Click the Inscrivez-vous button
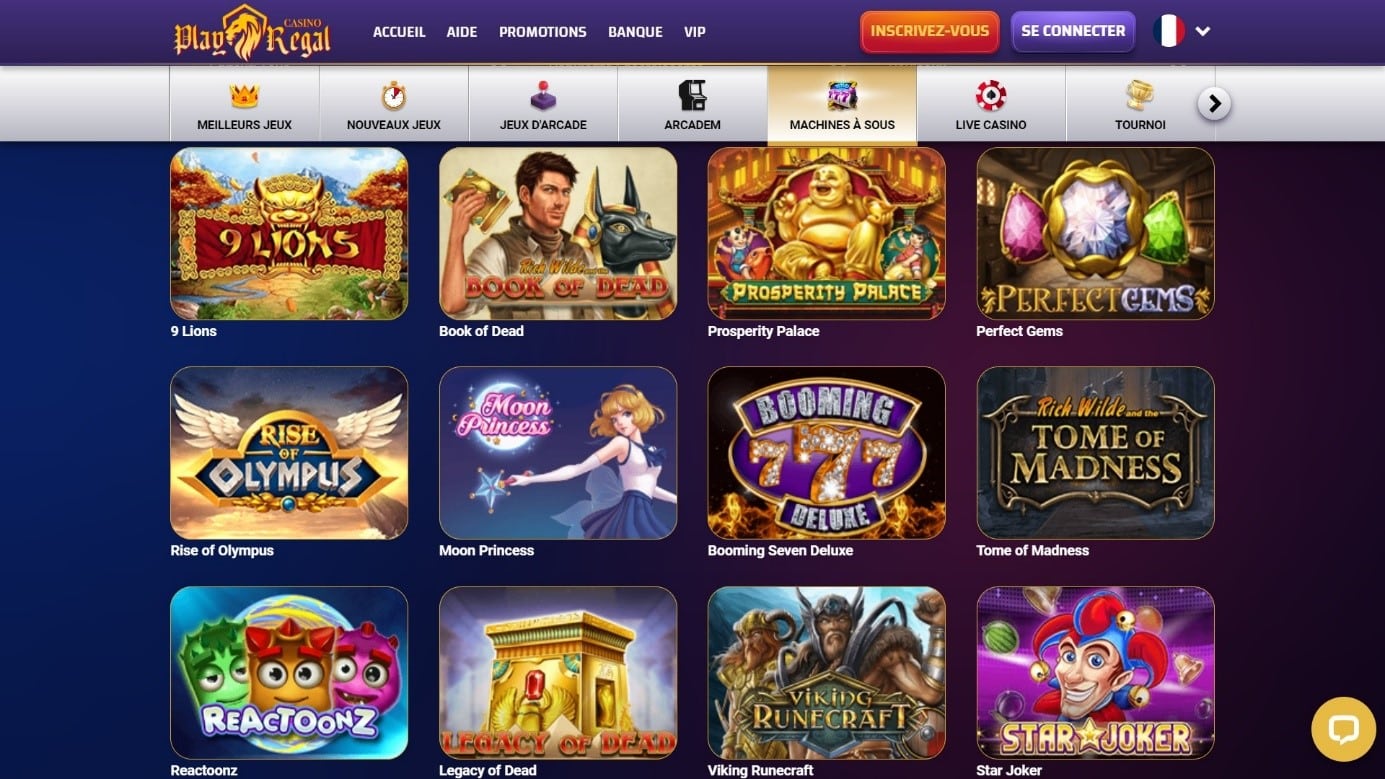1385x779 pixels. [930, 32]
